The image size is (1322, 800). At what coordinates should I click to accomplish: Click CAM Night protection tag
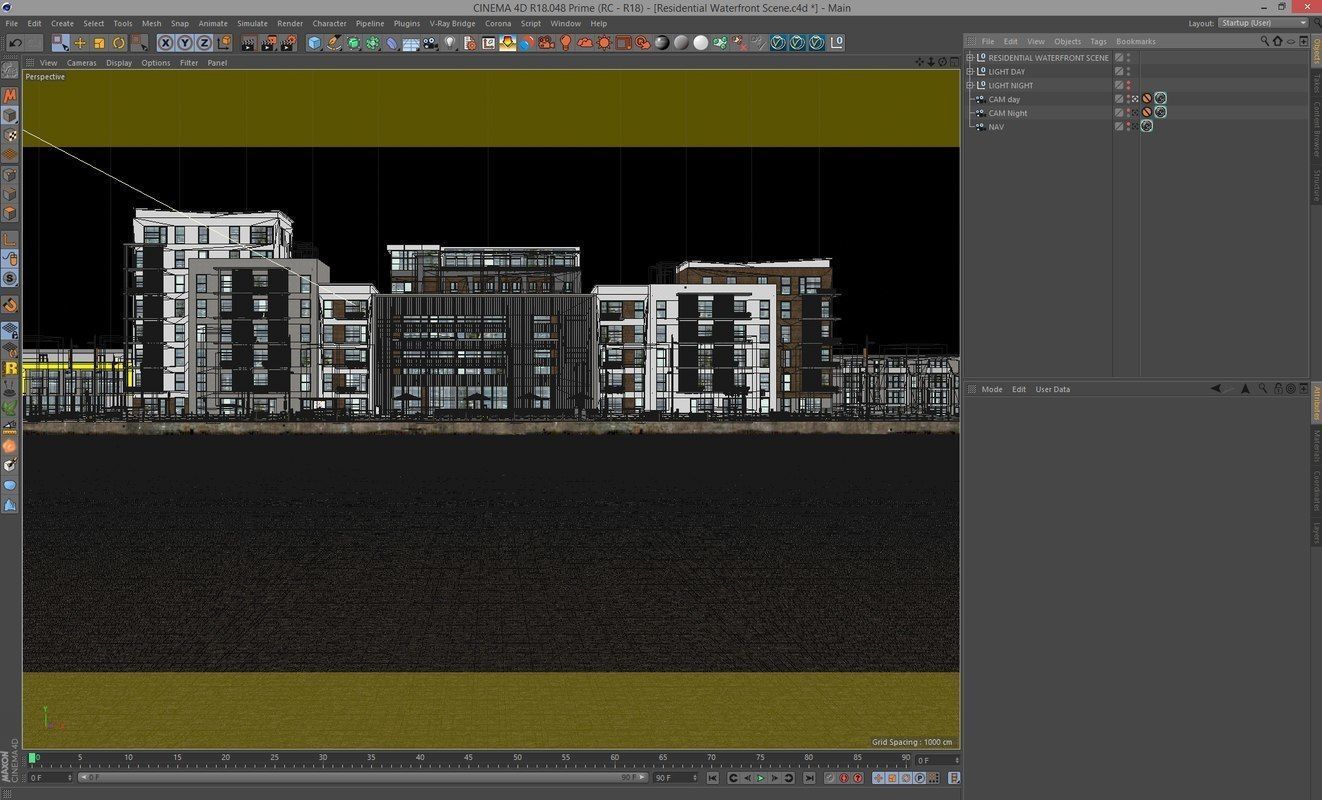1146,113
